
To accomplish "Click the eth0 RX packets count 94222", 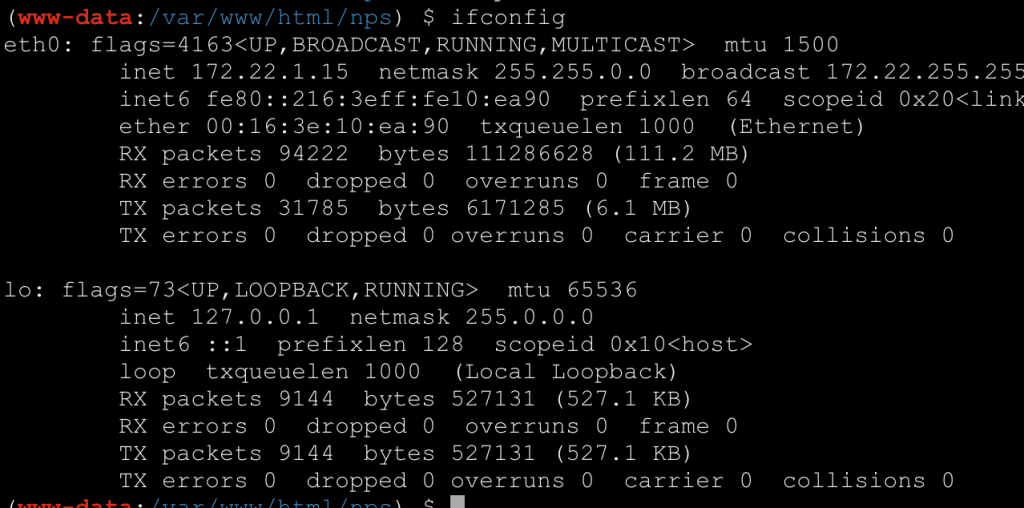I will click(313, 154).
